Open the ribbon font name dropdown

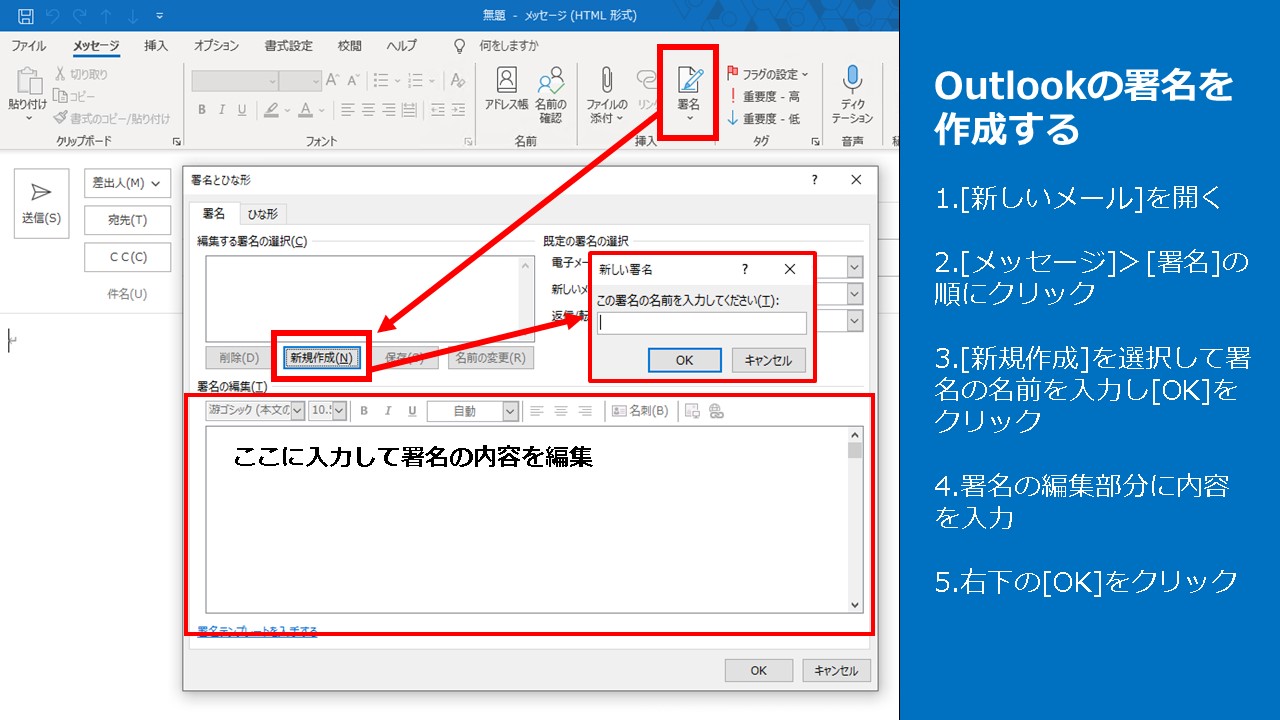271,81
